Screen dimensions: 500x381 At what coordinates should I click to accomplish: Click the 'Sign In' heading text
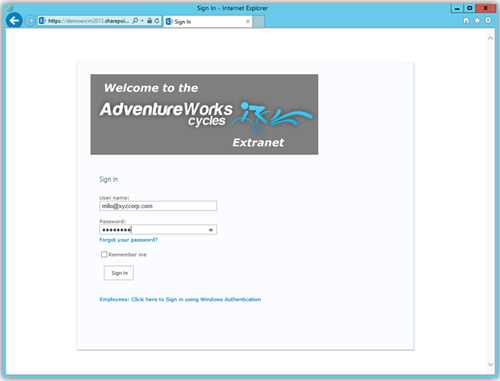109,179
